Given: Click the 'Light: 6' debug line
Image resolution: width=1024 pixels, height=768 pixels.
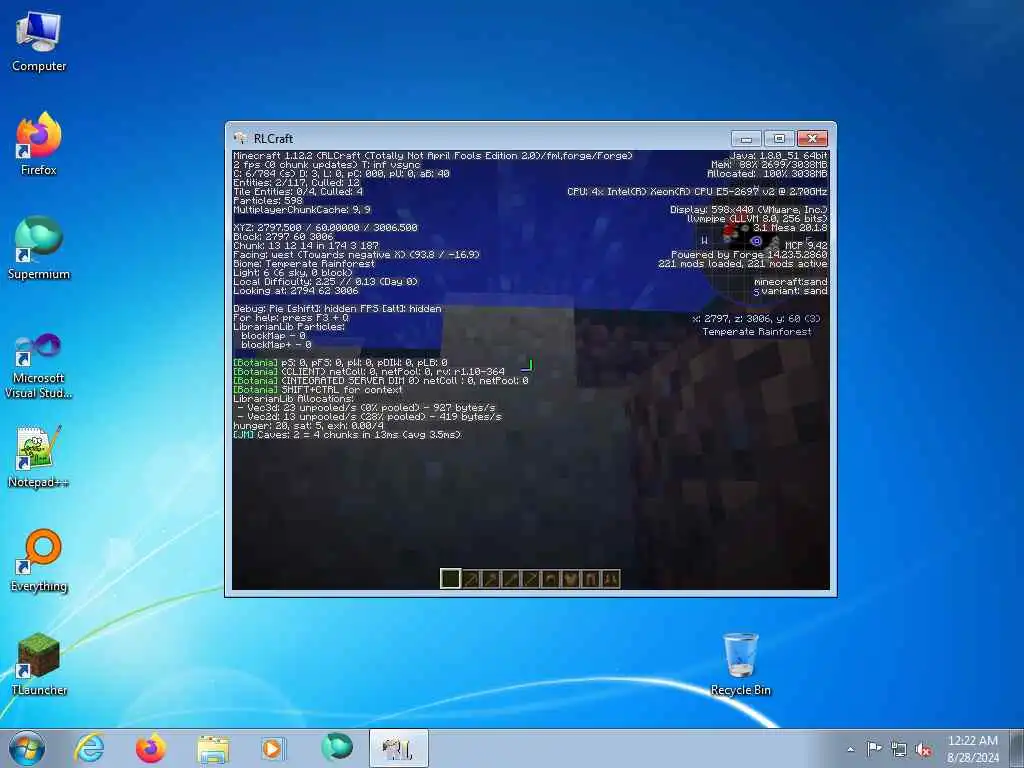Looking at the screenshot, I should pyautogui.click(x=293, y=272).
